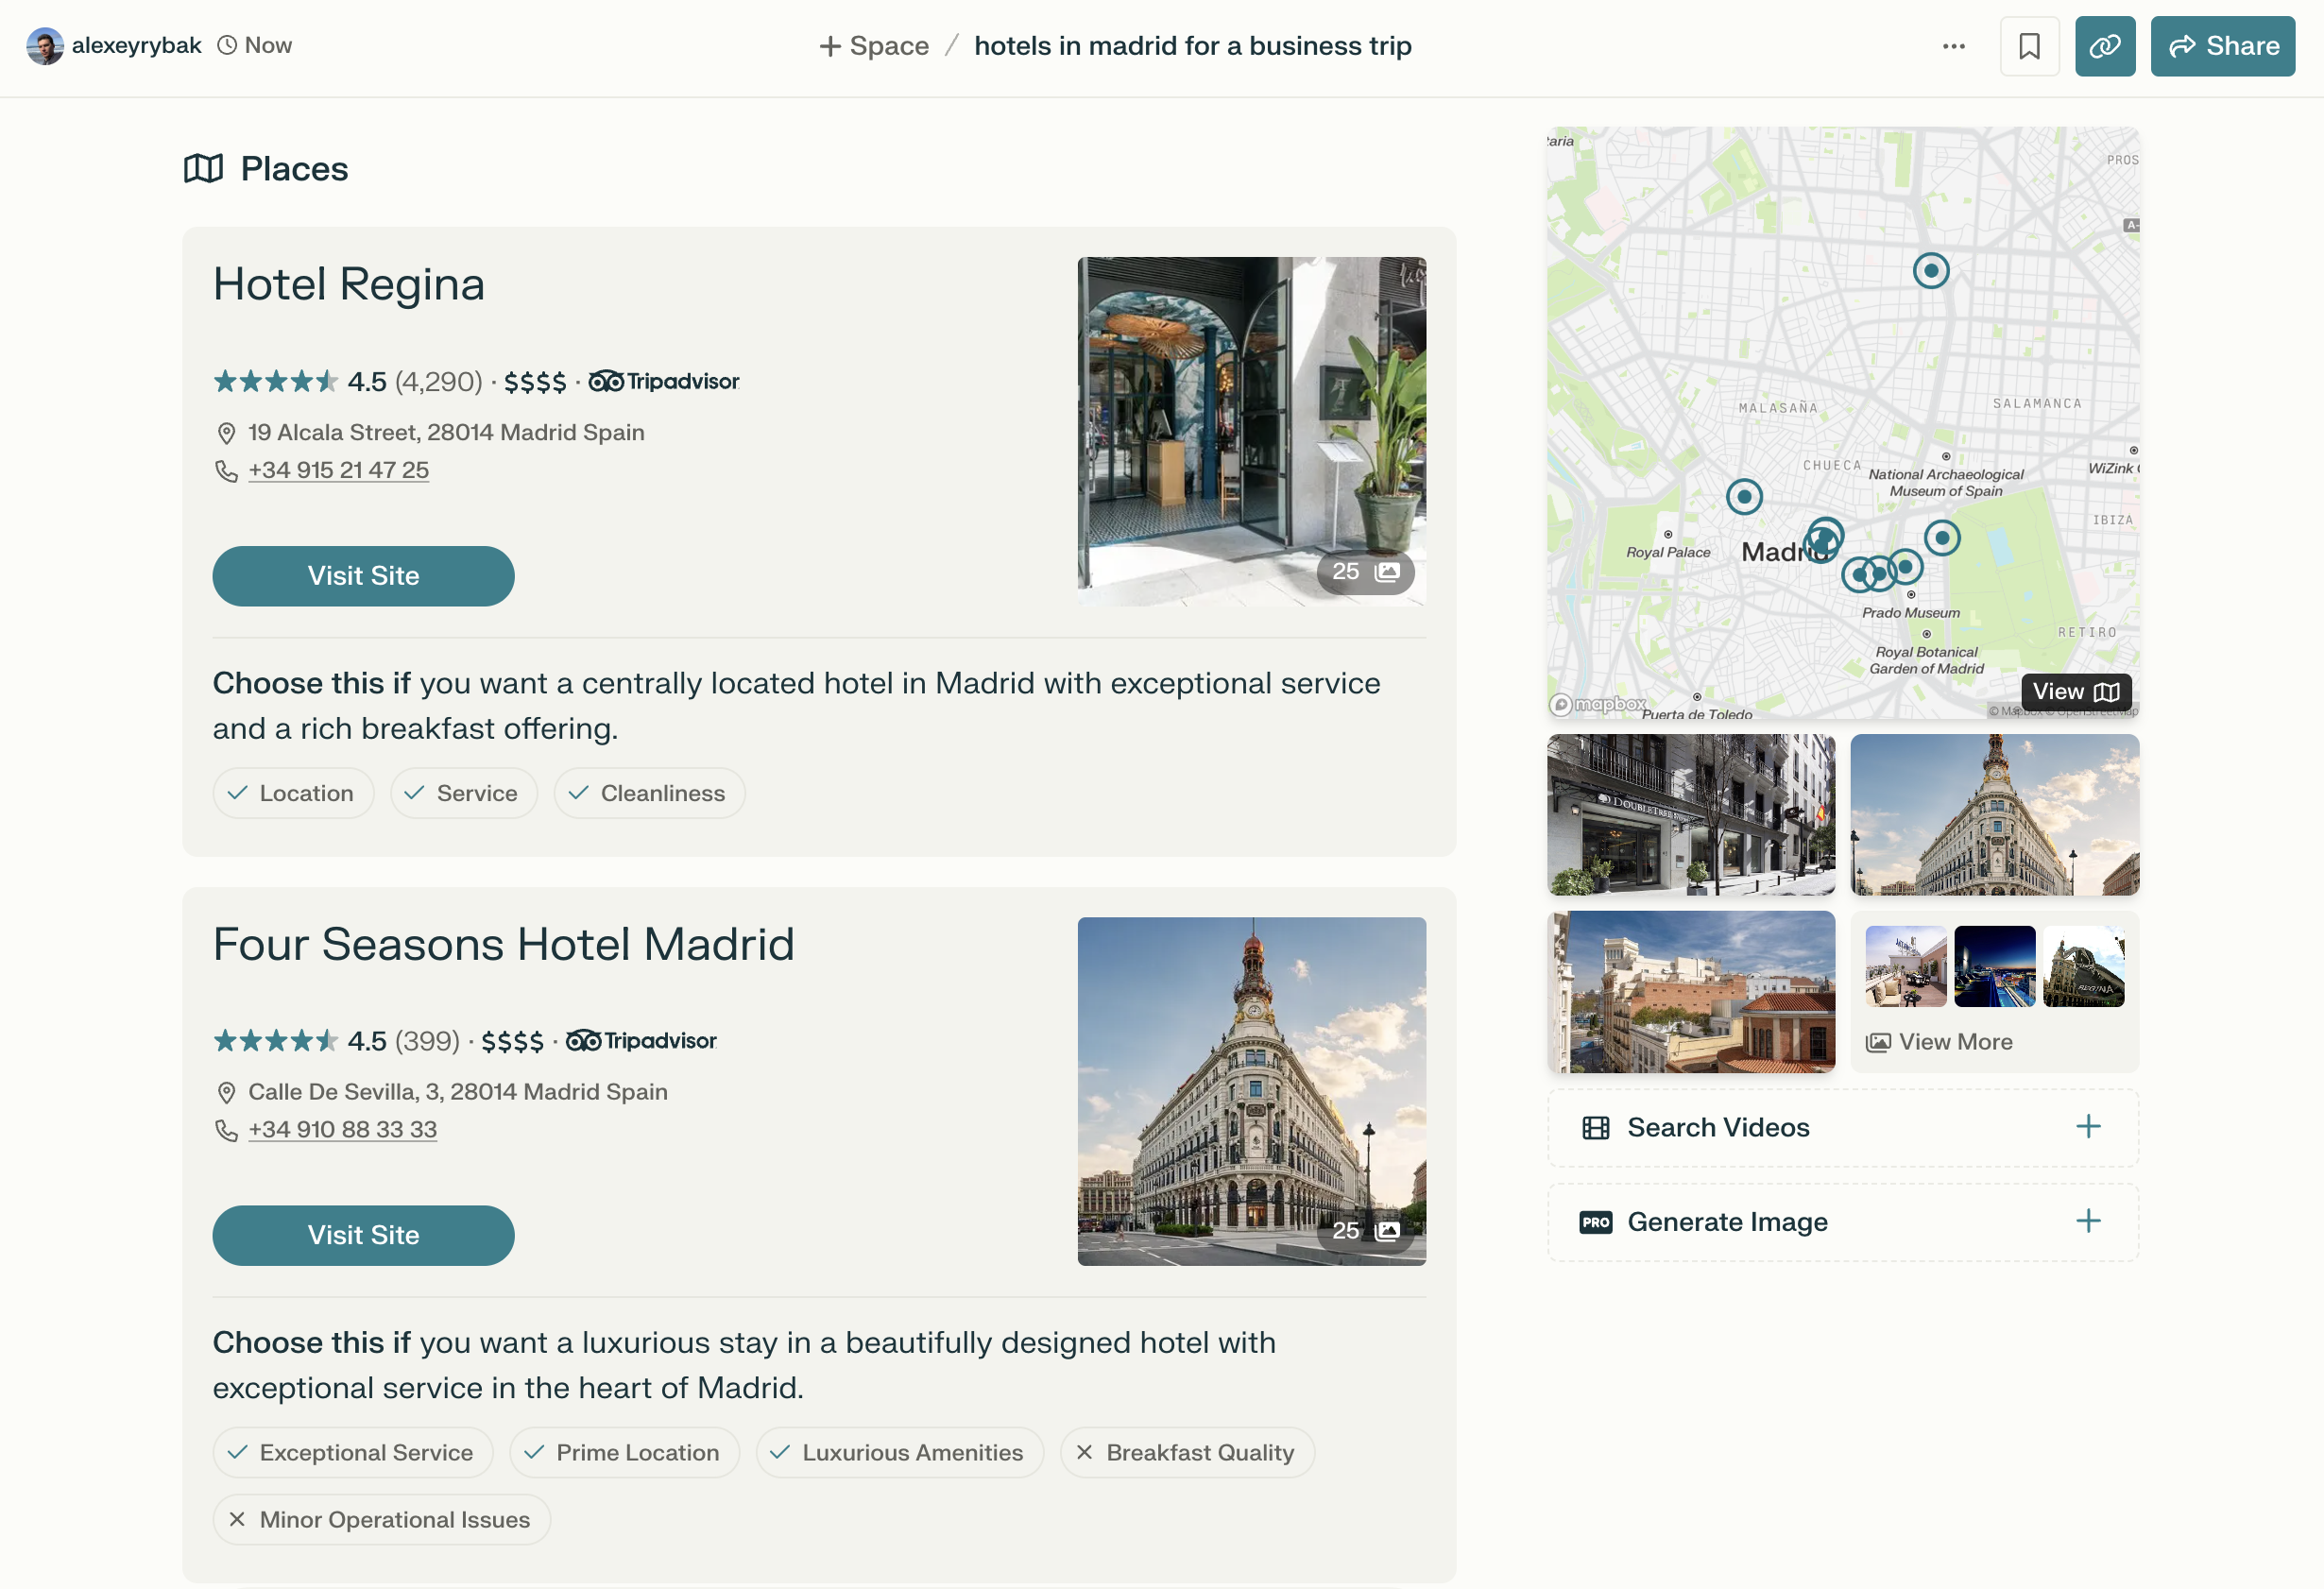Select the Minor Operational Issues tag chip
Viewport: 2324px width, 1589px height.
pos(381,1519)
